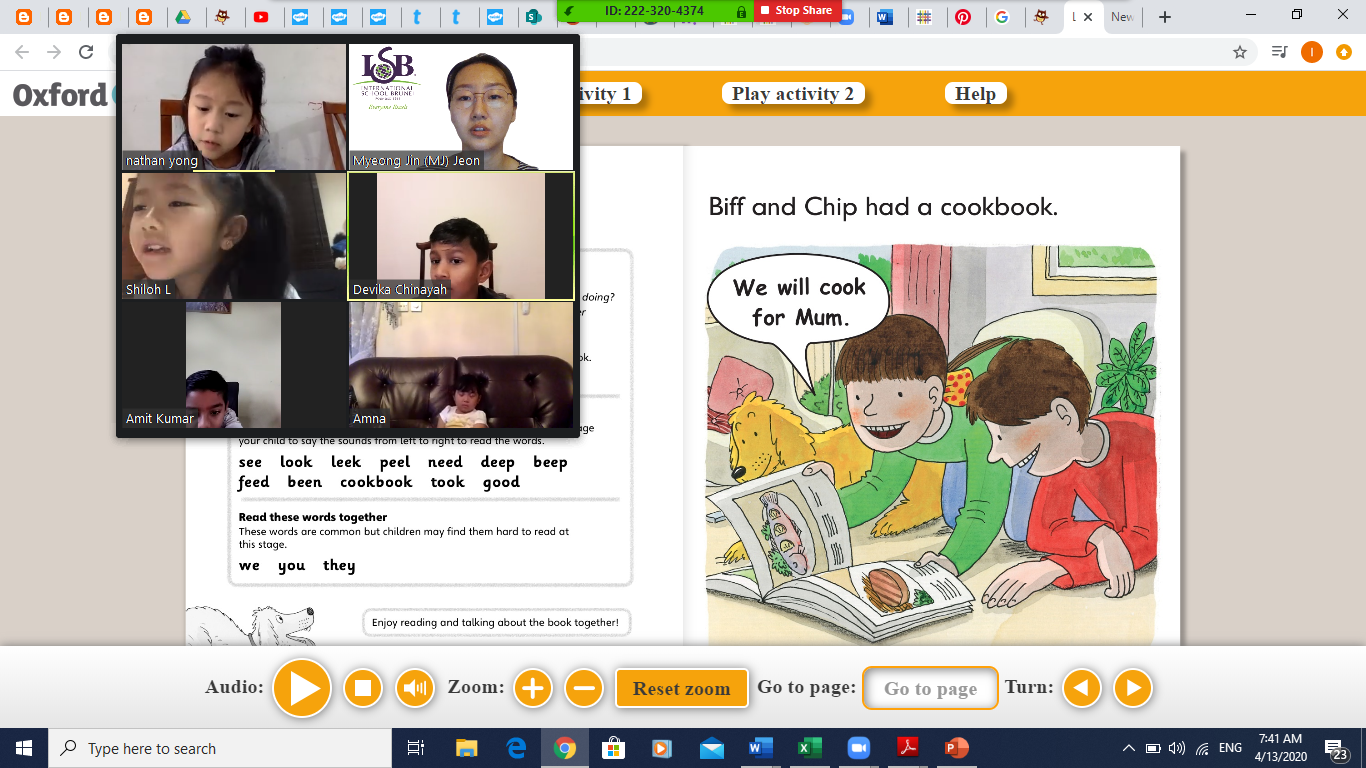This screenshot has height=768, width=1366.
Task: Open Task View on the taskbar
Action: click(x=417, y=748)
